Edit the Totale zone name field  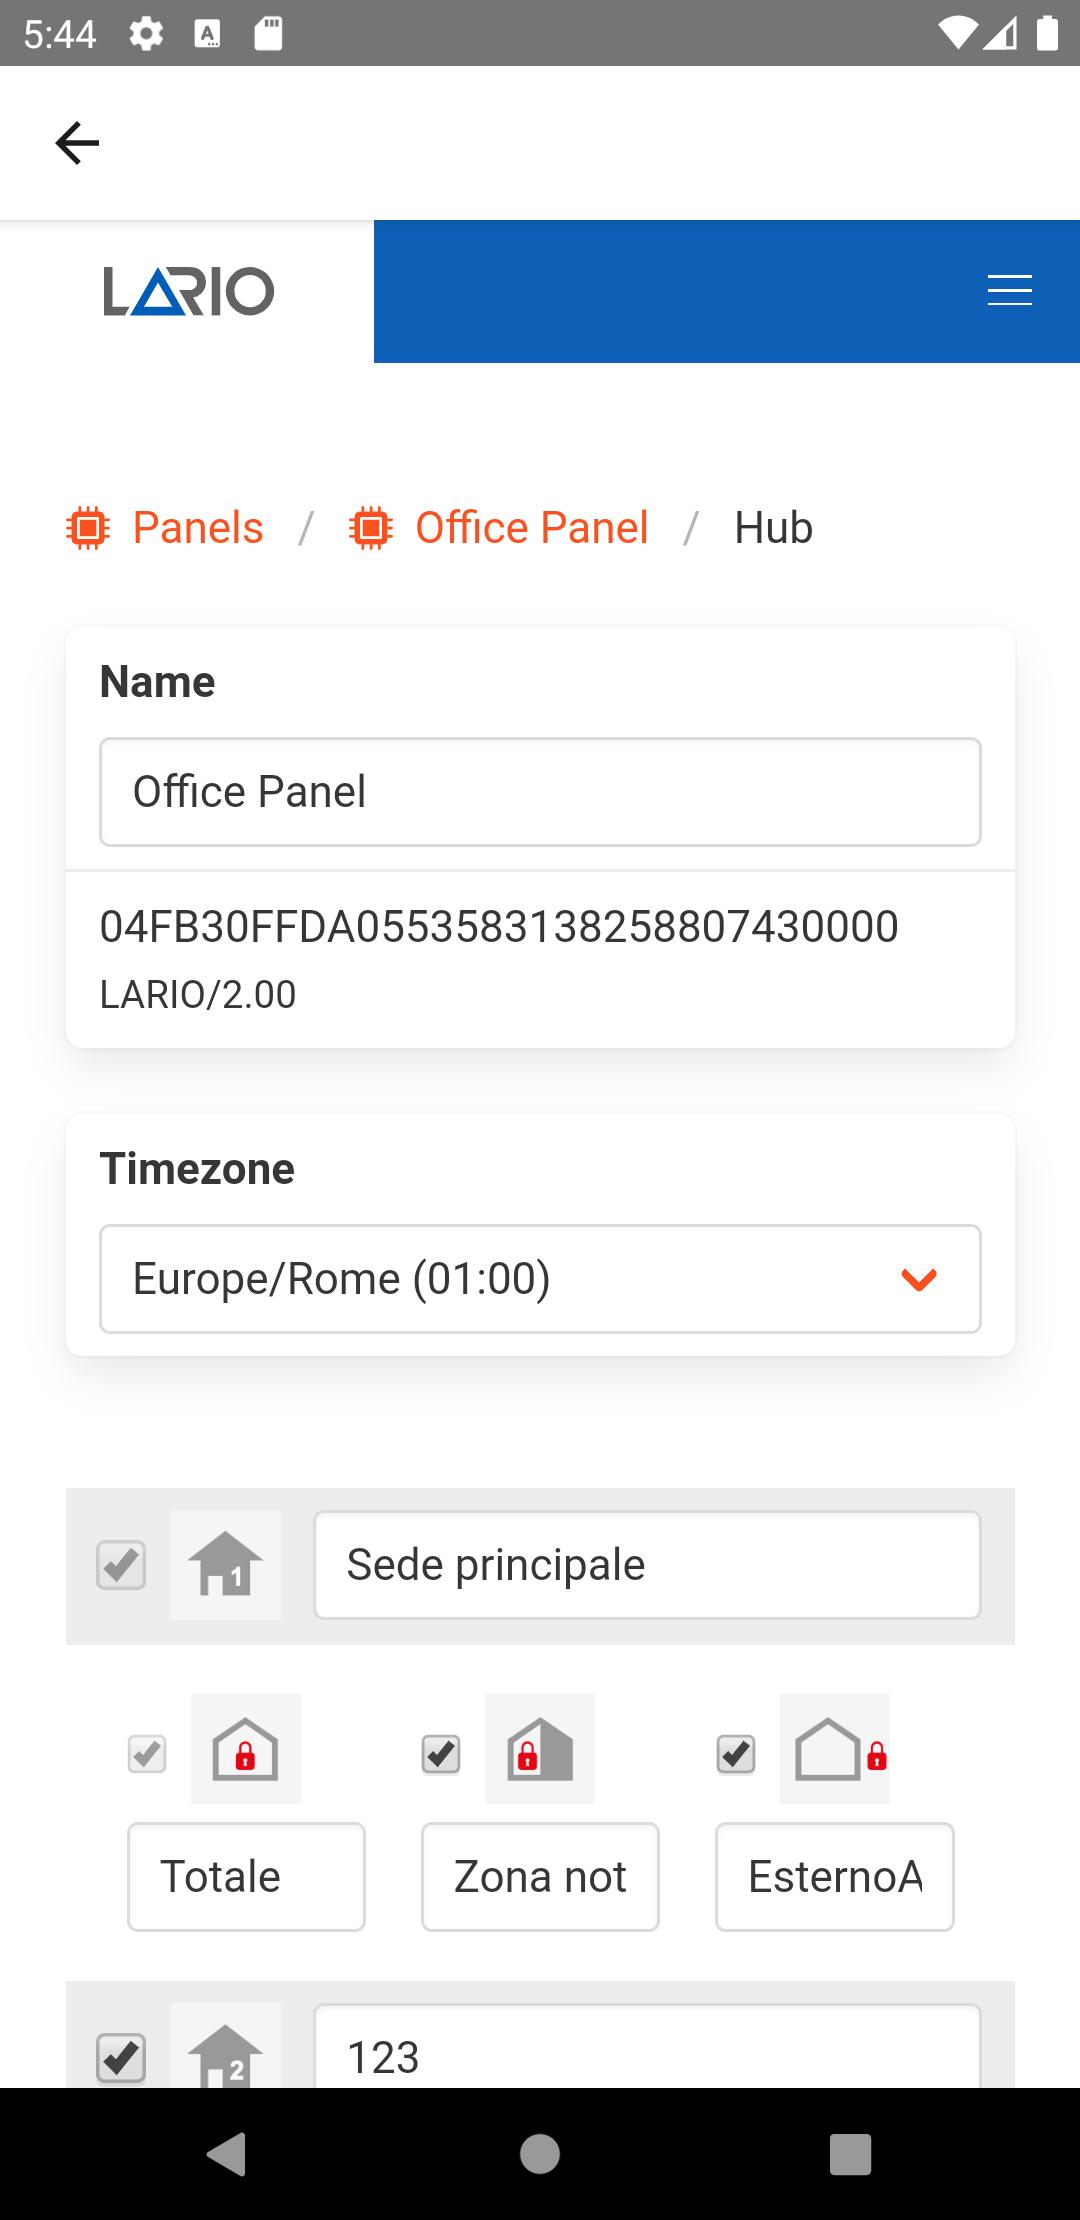tap(246, 1877)
